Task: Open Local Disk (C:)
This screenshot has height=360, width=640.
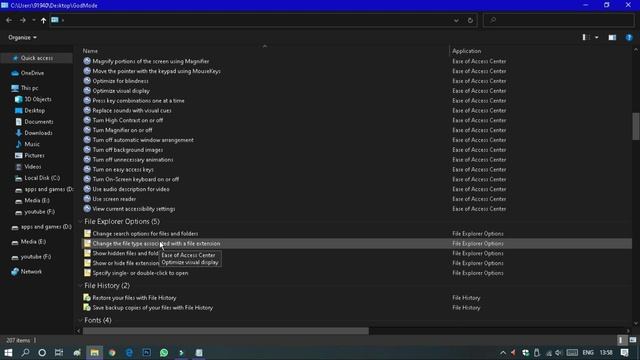Action: pos(42,178)
